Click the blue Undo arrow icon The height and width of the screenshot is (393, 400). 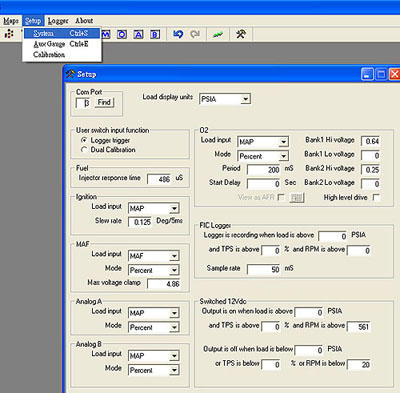(178, 34)
